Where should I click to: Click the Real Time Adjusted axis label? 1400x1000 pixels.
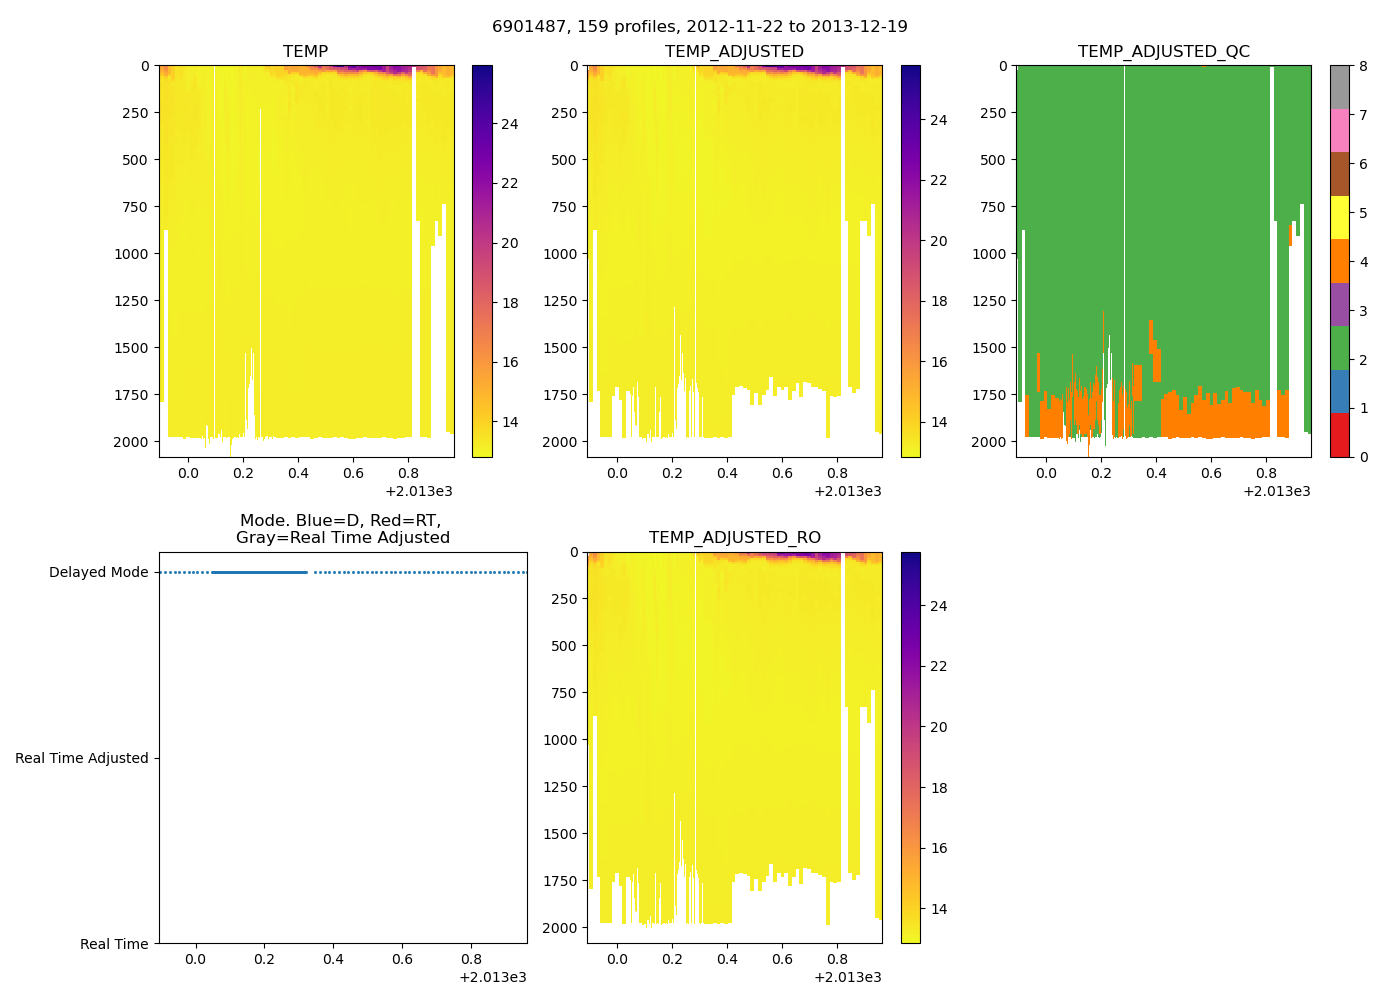[81, 758]
